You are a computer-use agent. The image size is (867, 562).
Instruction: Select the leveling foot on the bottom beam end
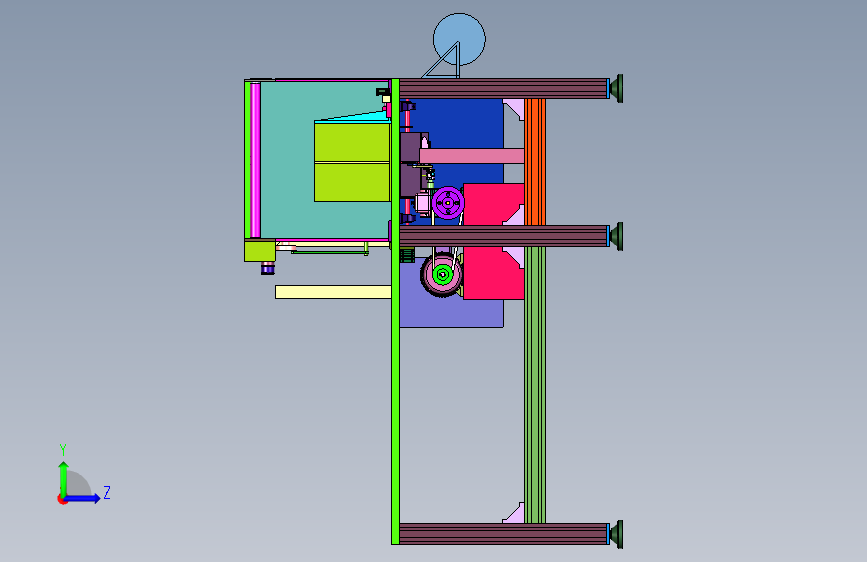pos(616,534)
